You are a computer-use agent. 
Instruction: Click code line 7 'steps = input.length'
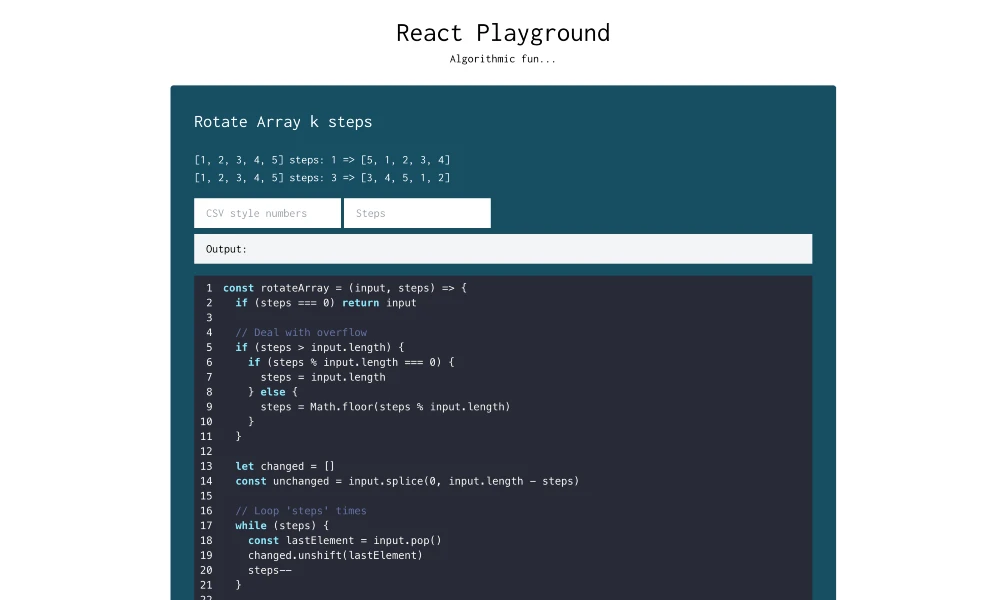click(x=323, y=377)
